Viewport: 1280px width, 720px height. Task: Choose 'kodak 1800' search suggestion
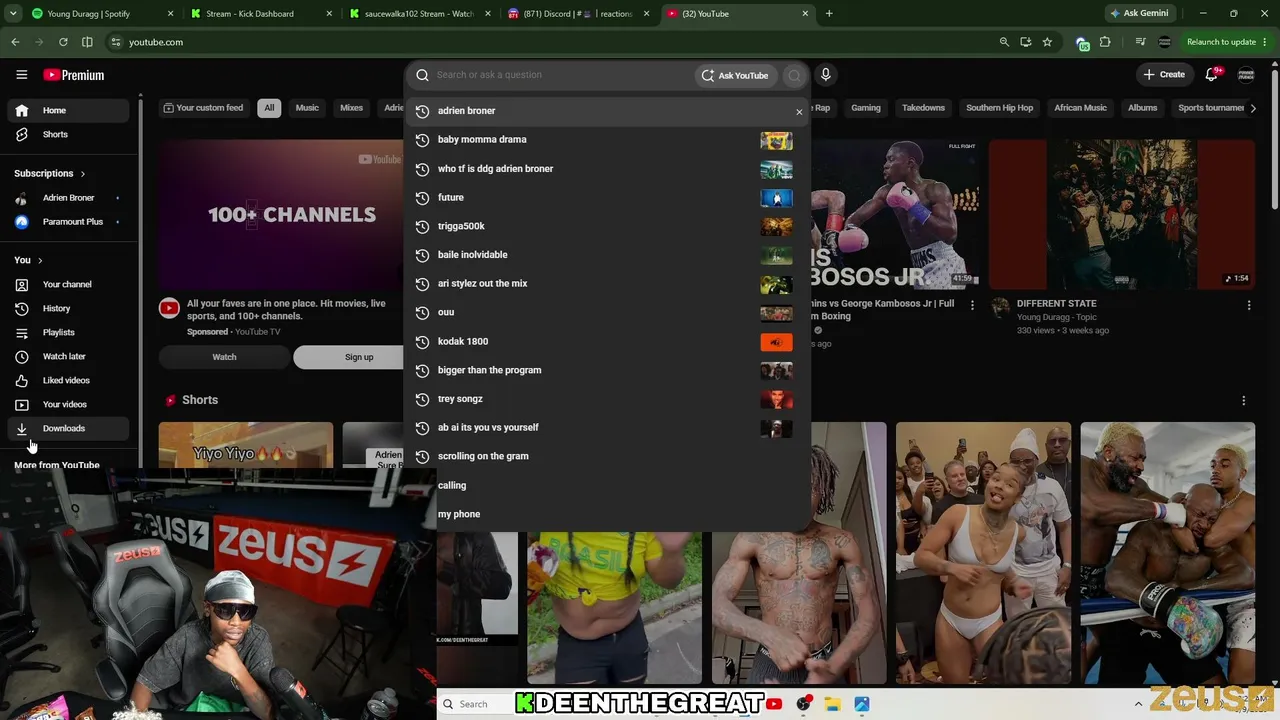coord(607,342)
